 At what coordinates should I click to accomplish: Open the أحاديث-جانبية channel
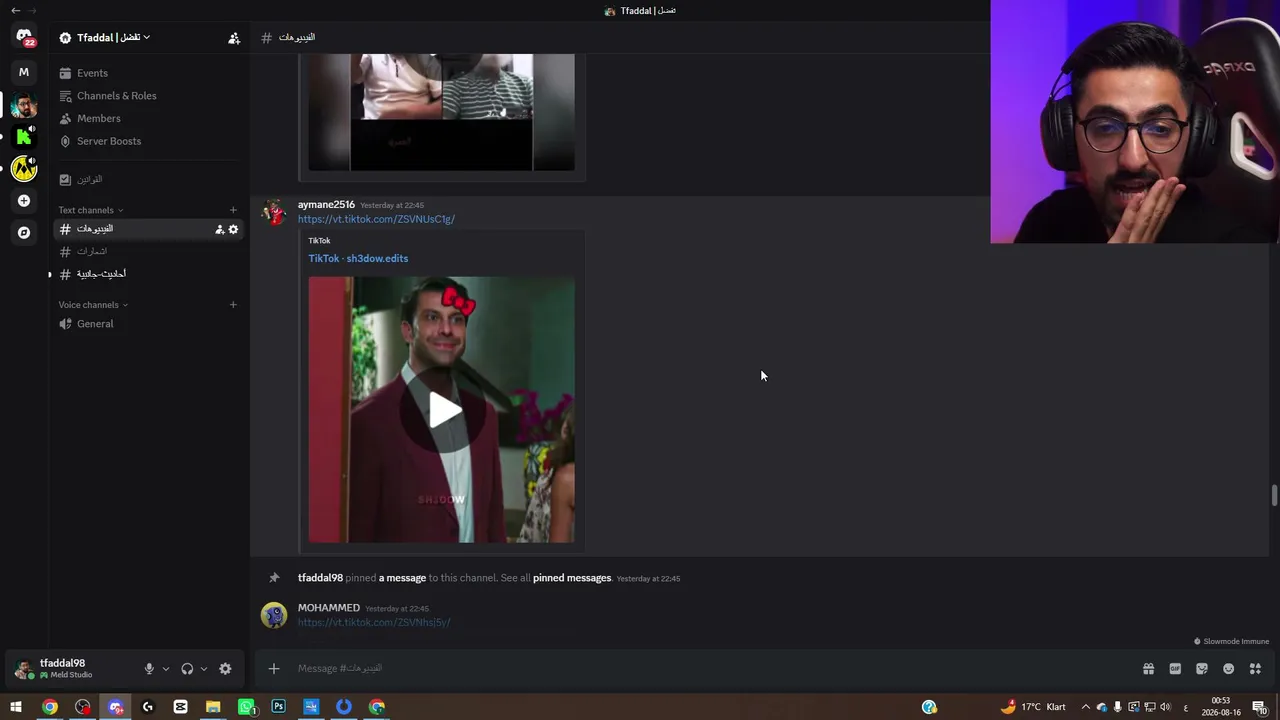(148, 274)
